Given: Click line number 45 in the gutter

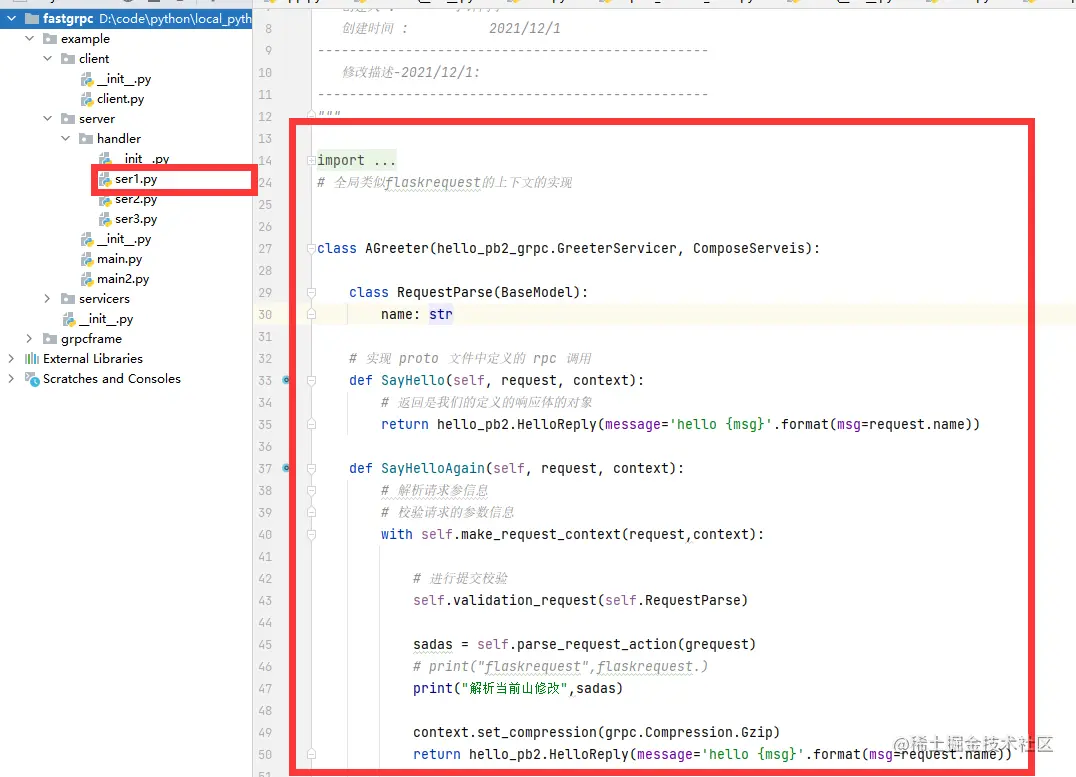Looking at the screenshot, I should coord(265,645).
